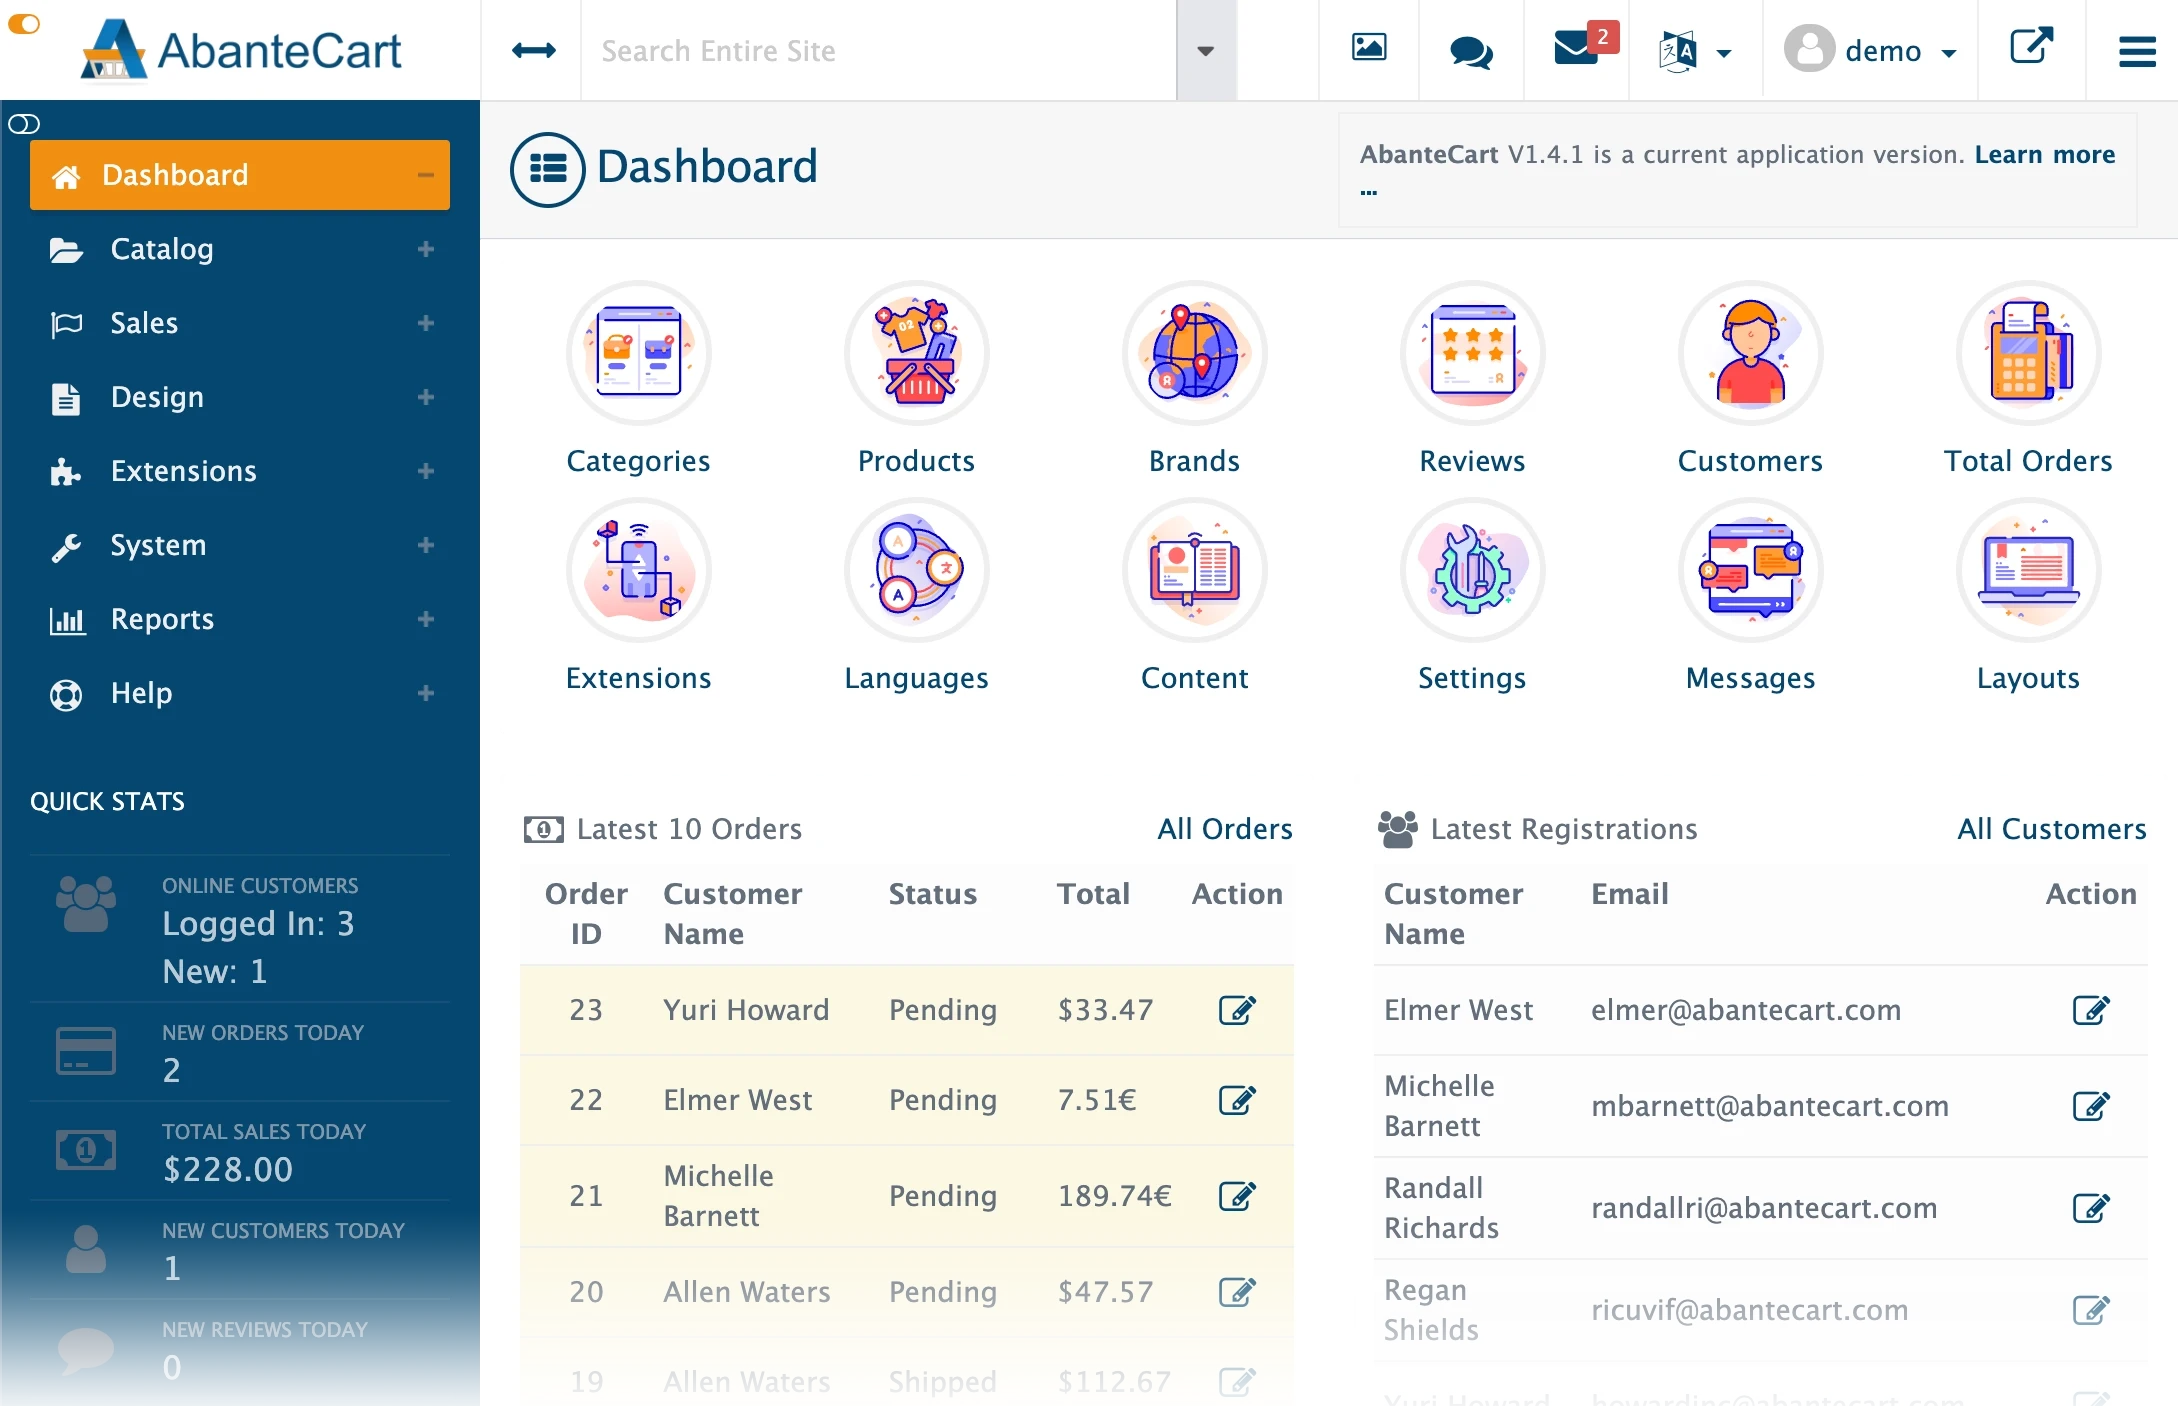
Task: Follow the Learn more link
Action: 2045,154
